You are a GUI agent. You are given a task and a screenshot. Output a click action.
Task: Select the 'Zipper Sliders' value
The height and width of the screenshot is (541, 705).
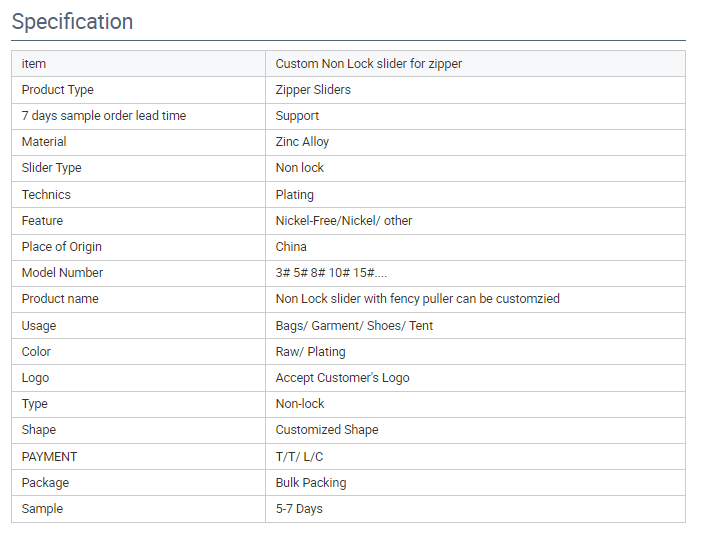(x=313, y=90)
